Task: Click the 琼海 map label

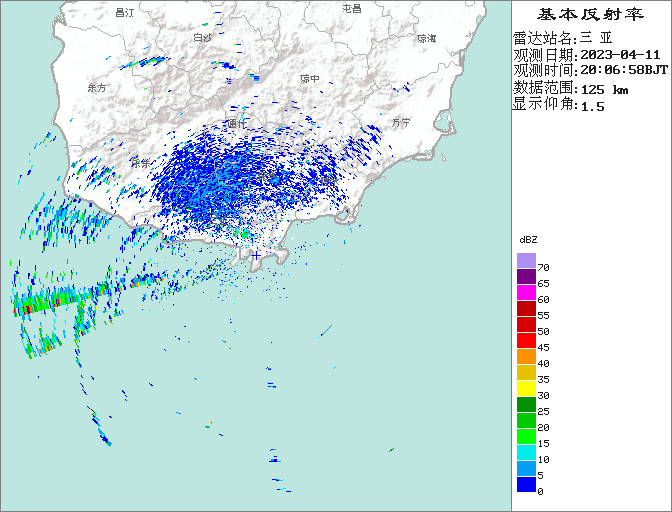Action: tap(426, 39)
